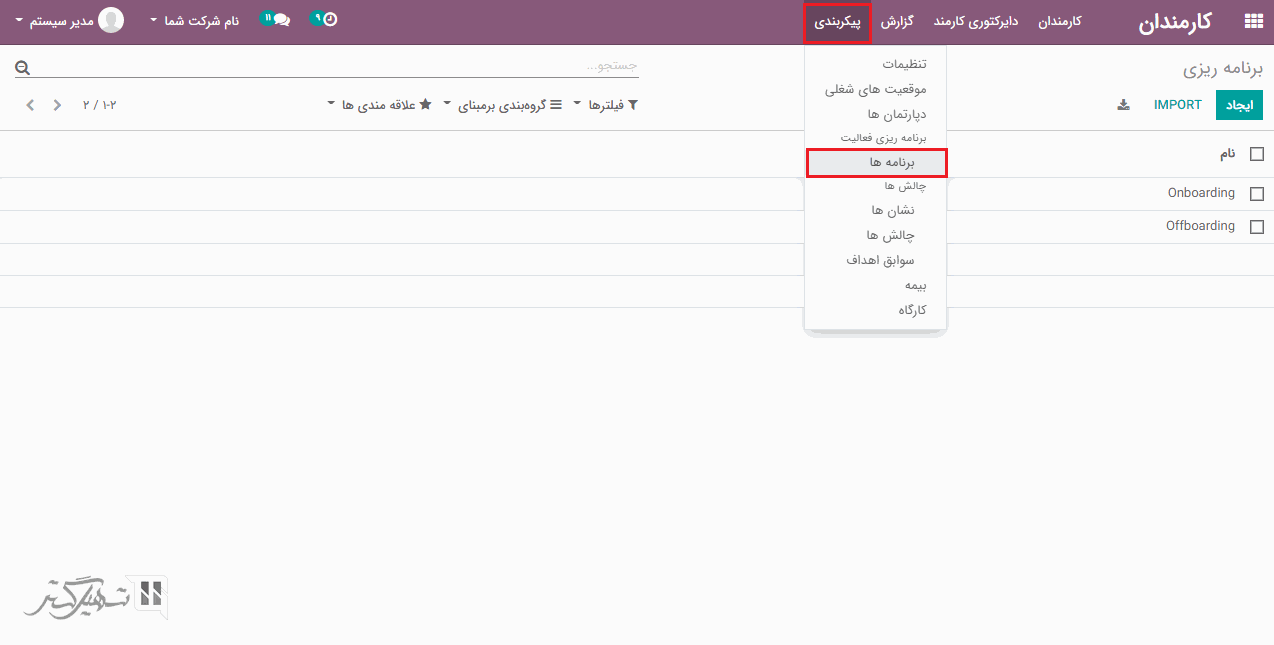Select برنامه ها in the configuration menu
The height and width of the screenshot is (645, 1274).
coord(876,162)
